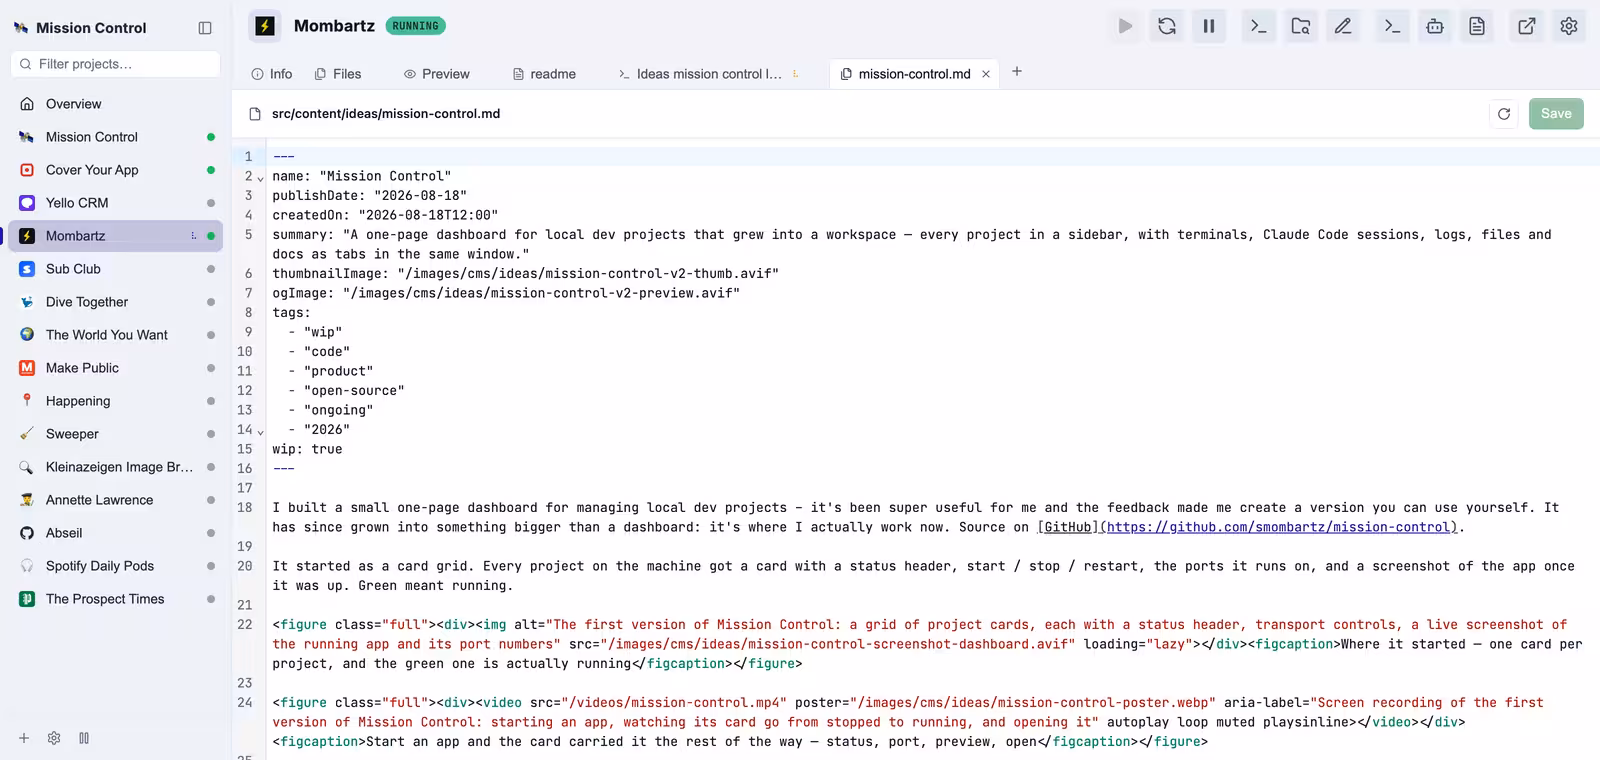Switch to the Files tab
This screenshot has height=760, width=1600.
click(338, 74)
